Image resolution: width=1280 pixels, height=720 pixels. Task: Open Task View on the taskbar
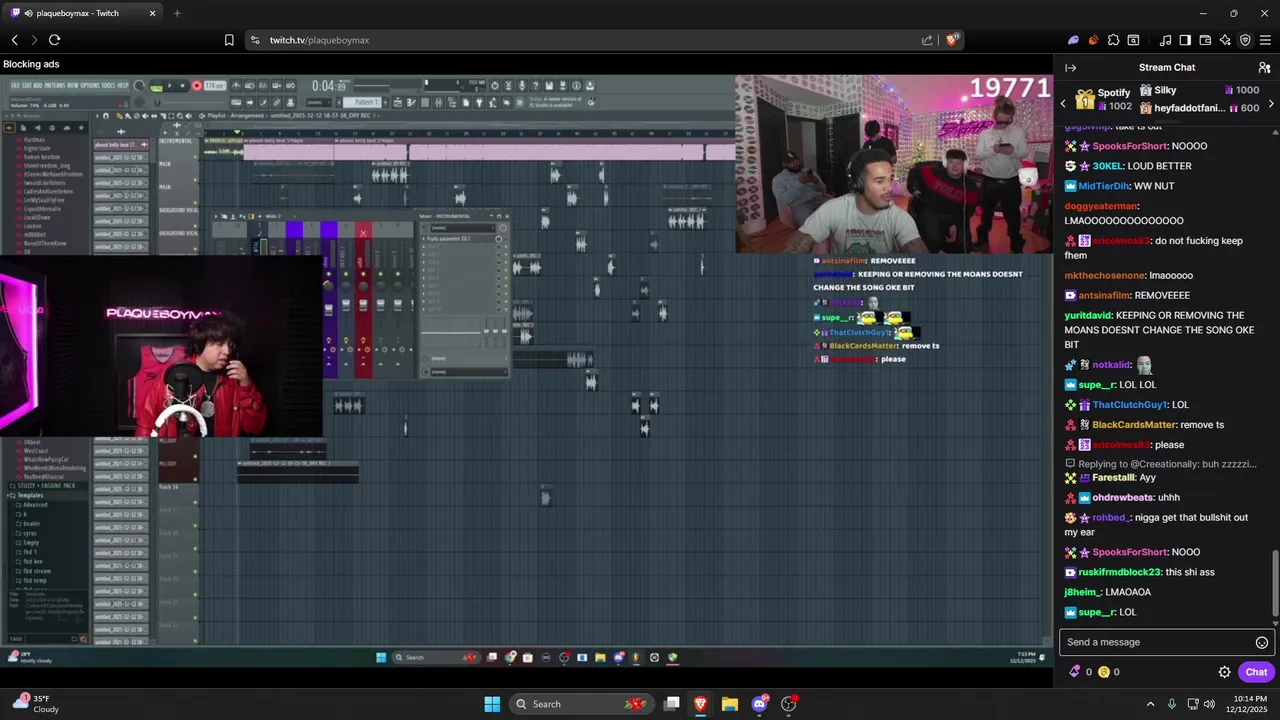click(672, 704)
